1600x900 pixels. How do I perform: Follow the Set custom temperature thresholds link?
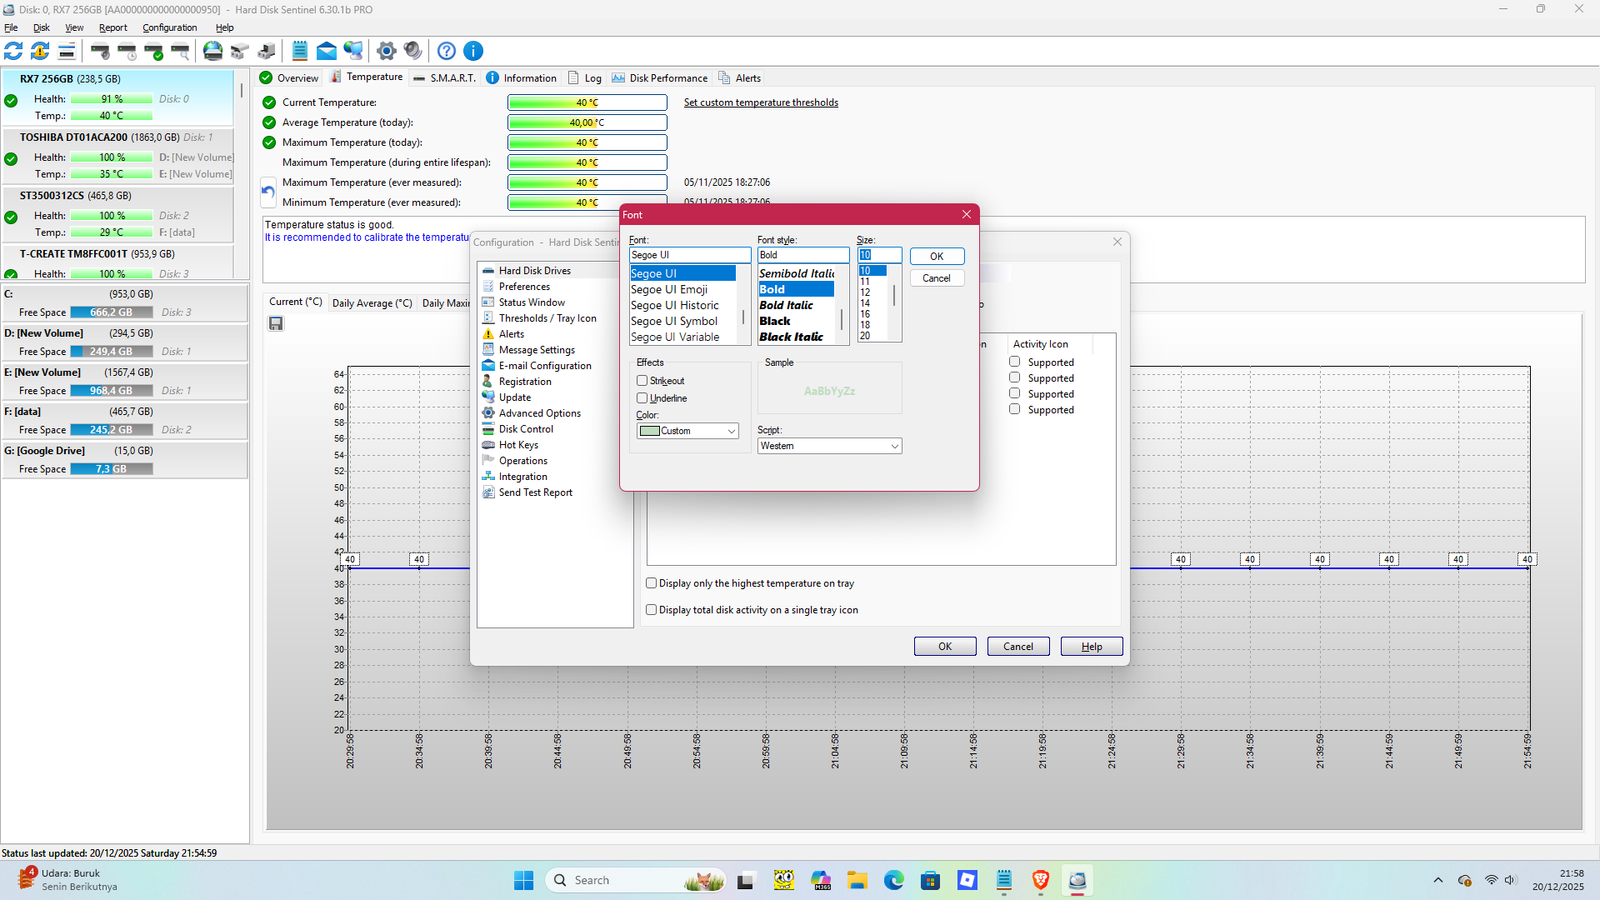pos(760,102)
